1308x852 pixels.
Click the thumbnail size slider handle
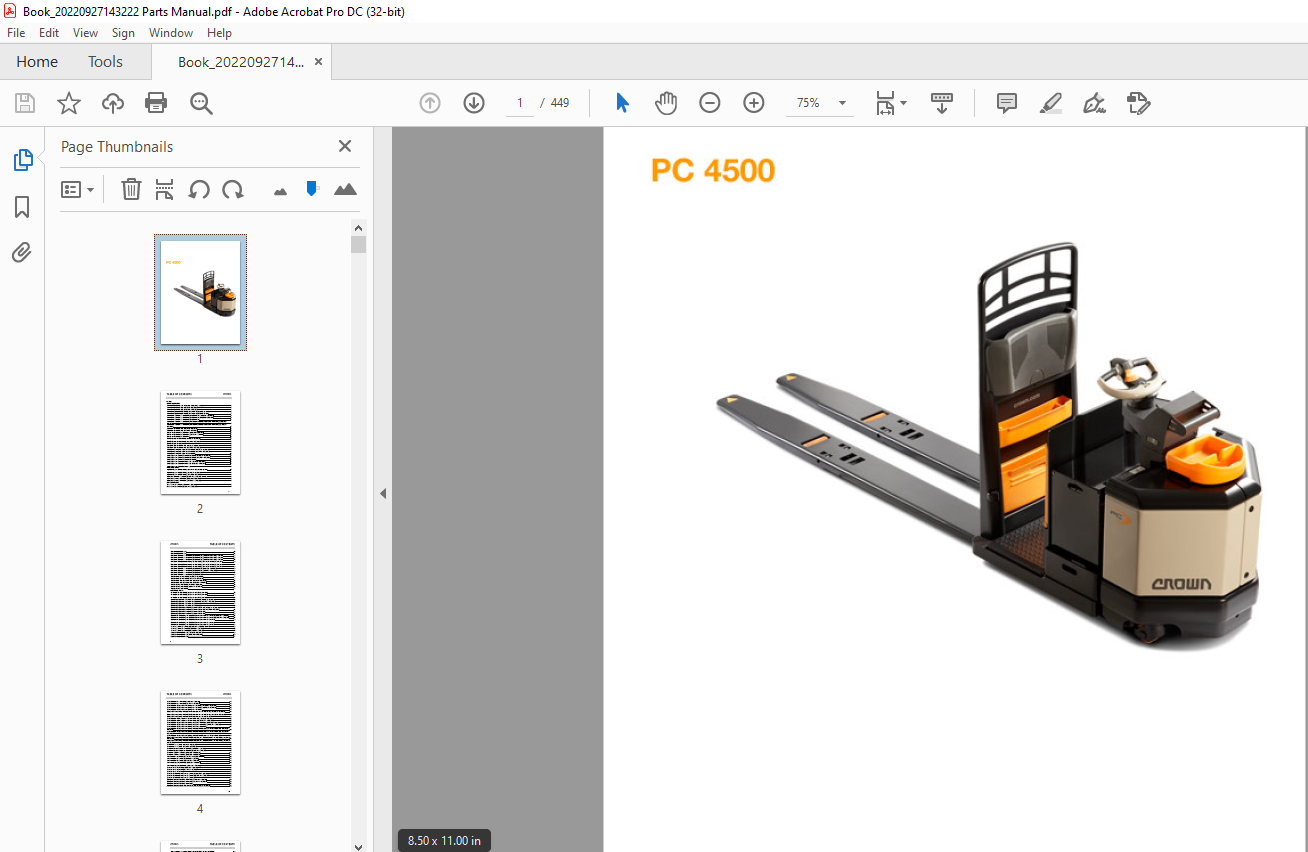[312, 188]
